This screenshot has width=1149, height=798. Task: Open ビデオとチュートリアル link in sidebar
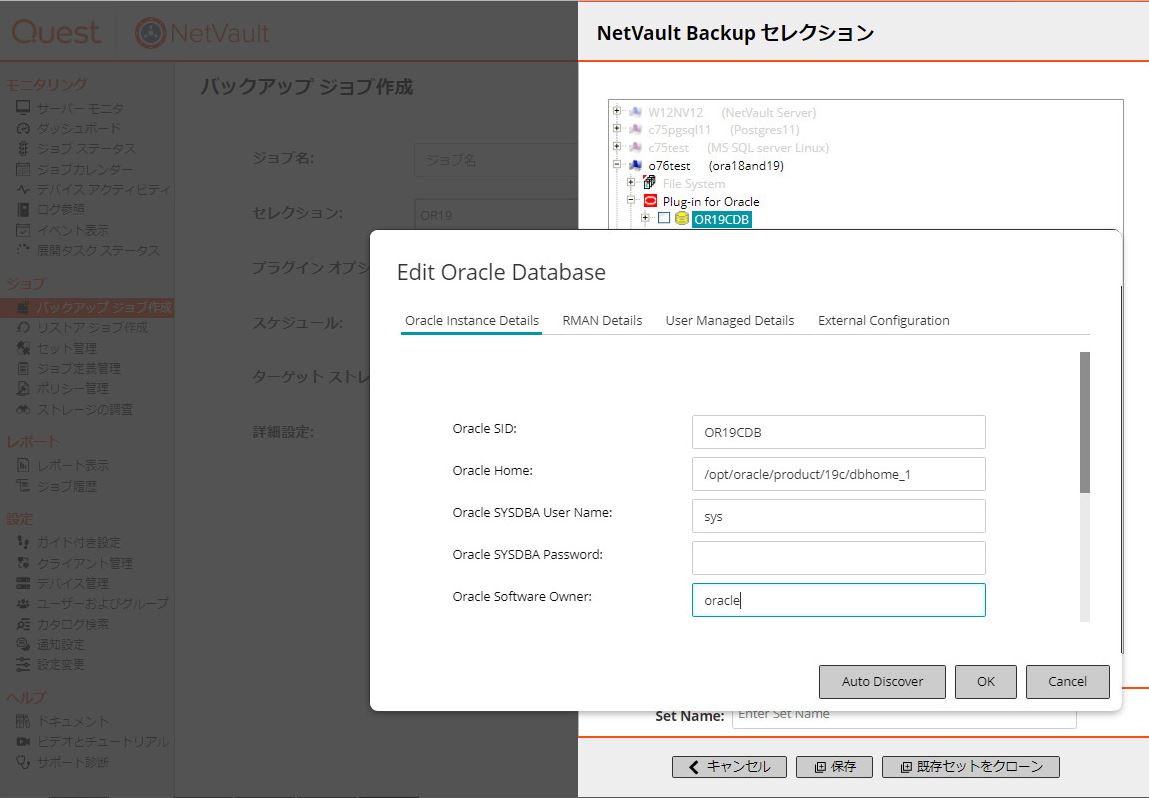pos(103,742)
